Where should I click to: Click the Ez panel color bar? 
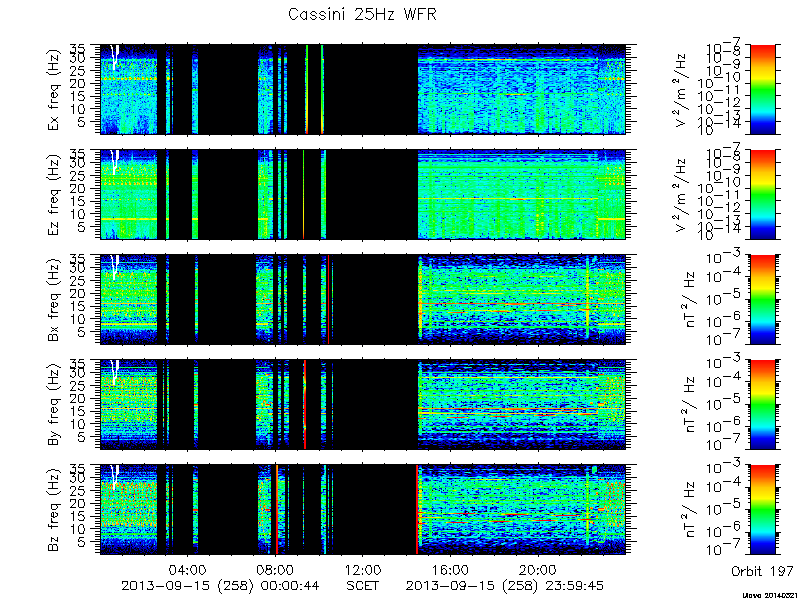coord(762,194)
